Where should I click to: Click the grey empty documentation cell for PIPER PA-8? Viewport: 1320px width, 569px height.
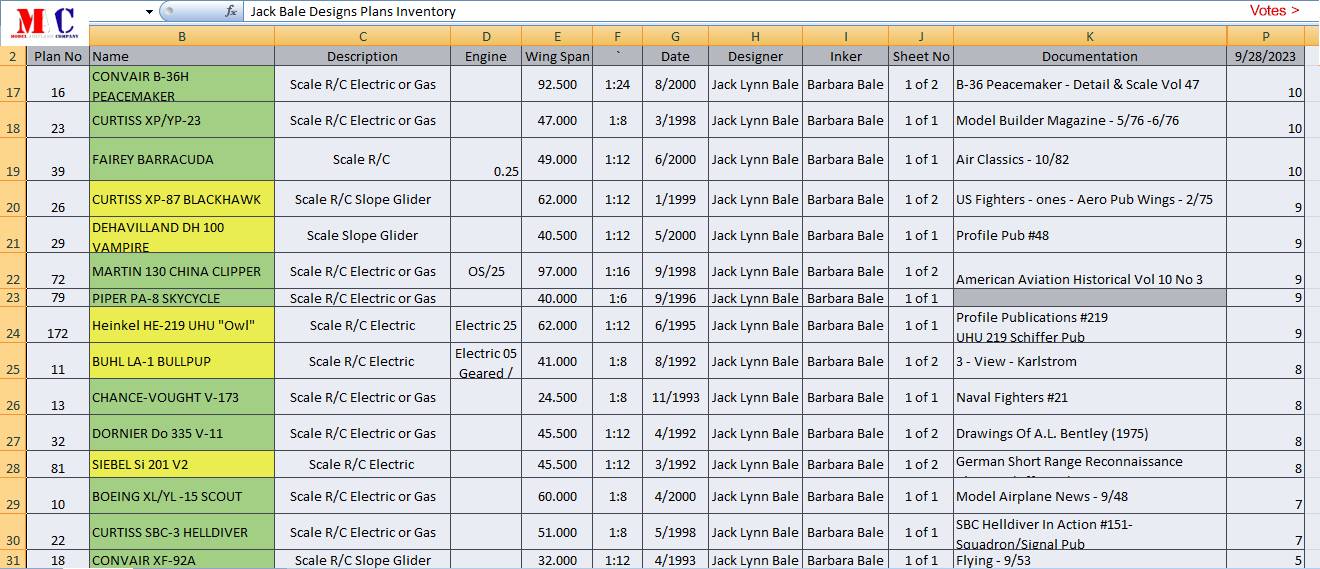1090,298
